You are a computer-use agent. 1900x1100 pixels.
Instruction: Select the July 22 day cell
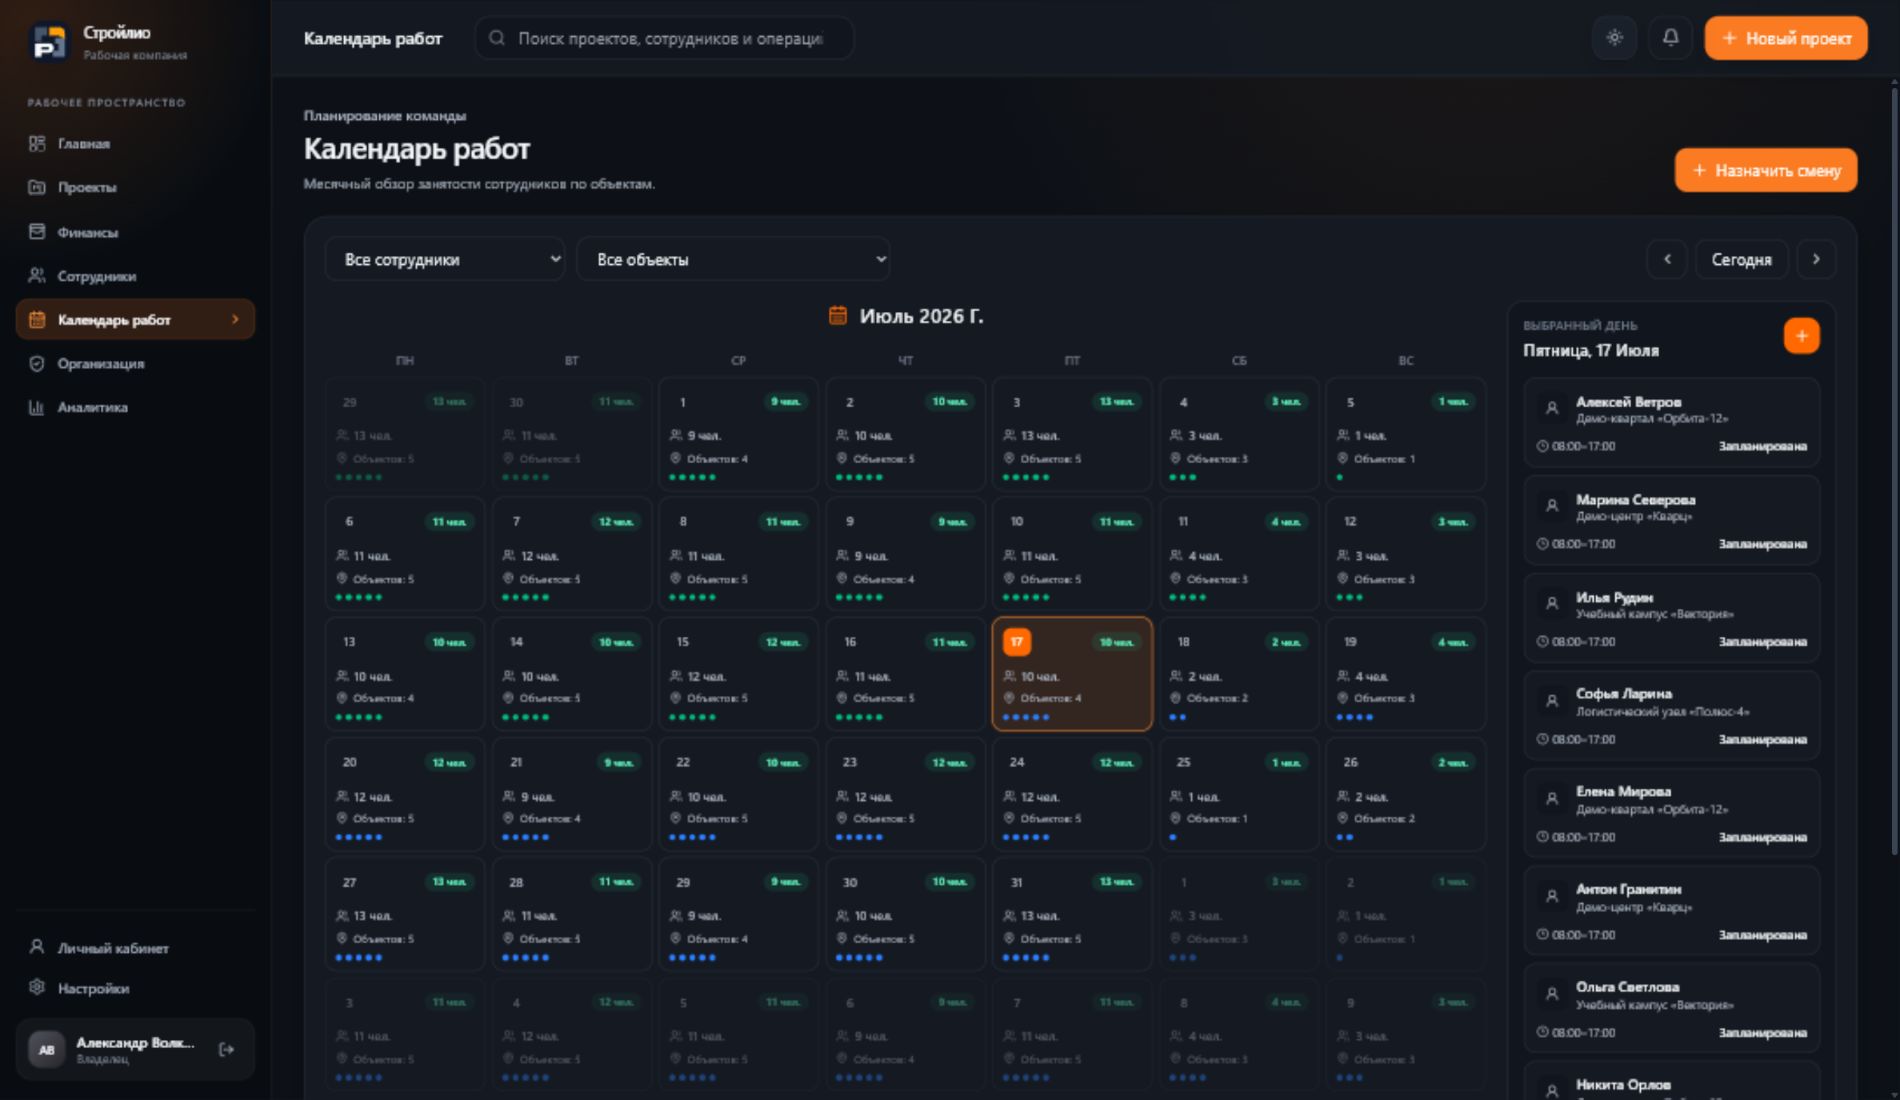point(738,795)
